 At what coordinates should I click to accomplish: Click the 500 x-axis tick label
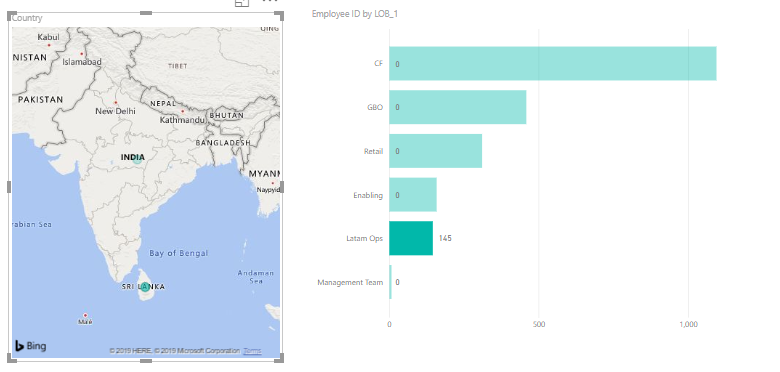539,325
